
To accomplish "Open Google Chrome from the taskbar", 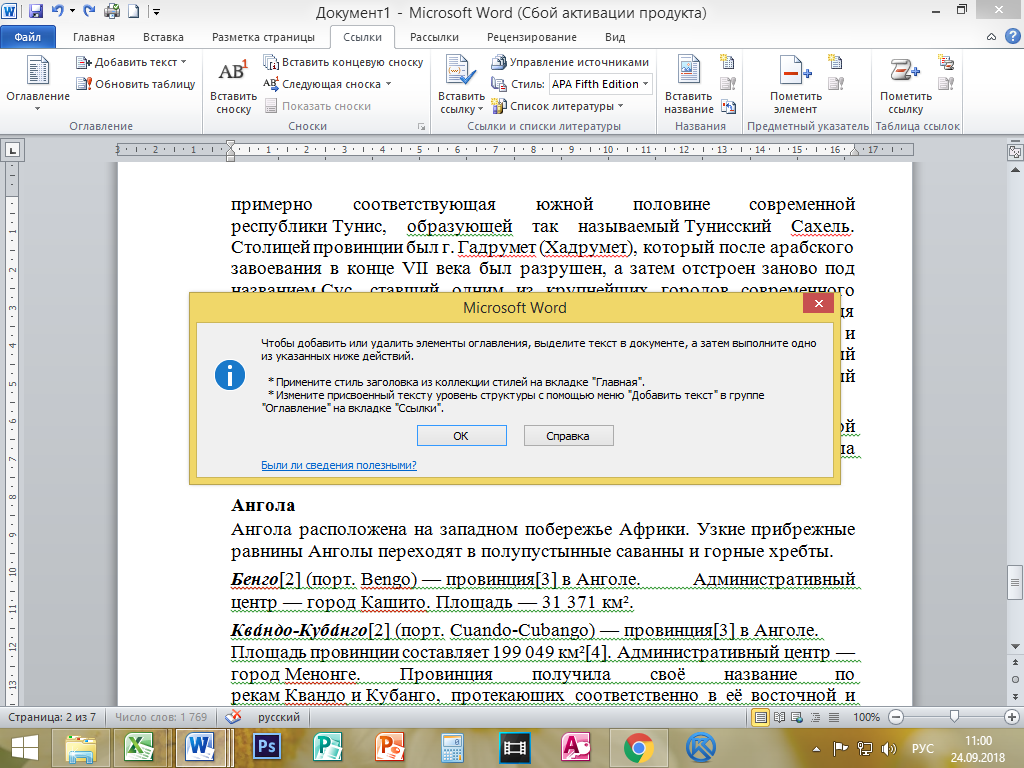I will tap(638, 748).
